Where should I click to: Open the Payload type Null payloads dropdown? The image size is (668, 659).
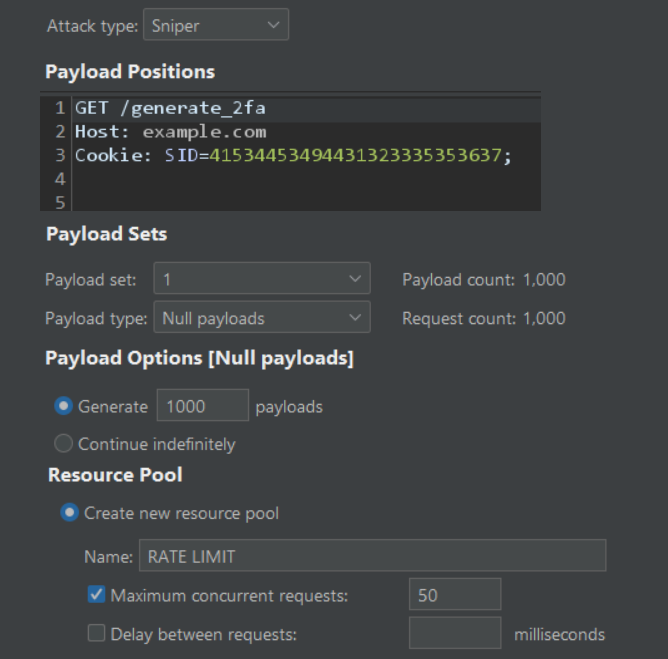(x=262, y=317)
